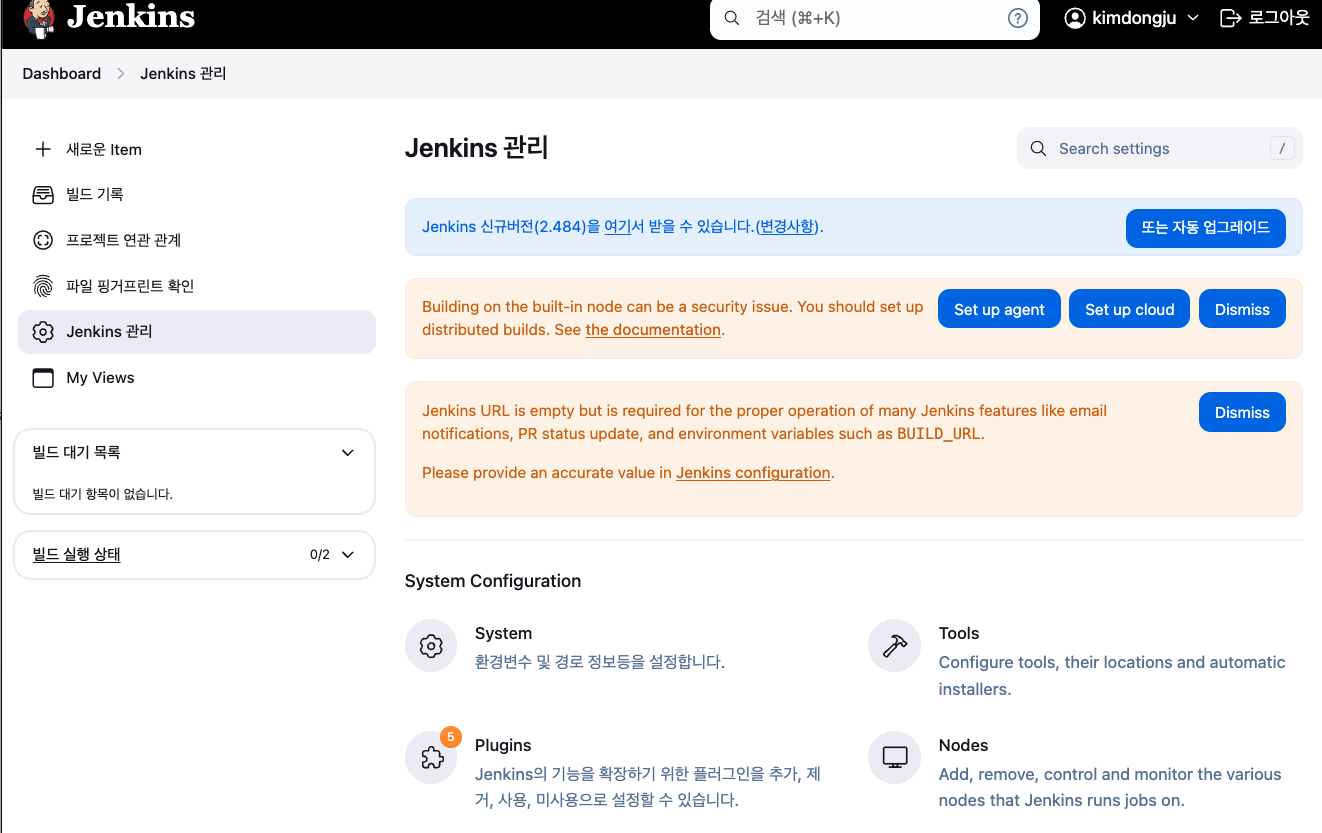This screenshot has width=1322, height=833.
Task: Open the System configuration entry title
Action: click(x=503, y=634)
